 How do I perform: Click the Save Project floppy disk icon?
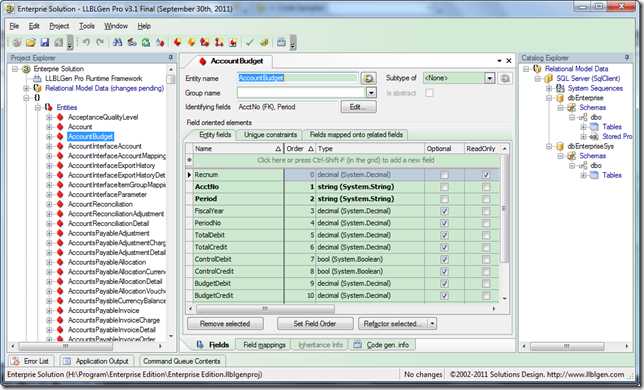coord(45,42)
